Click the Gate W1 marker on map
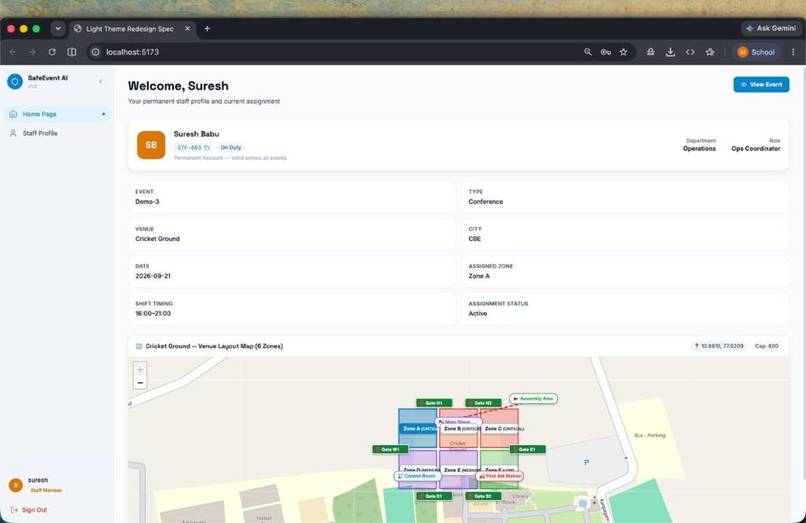This screenshot has width=806, height=523. (x=390, y=449)
